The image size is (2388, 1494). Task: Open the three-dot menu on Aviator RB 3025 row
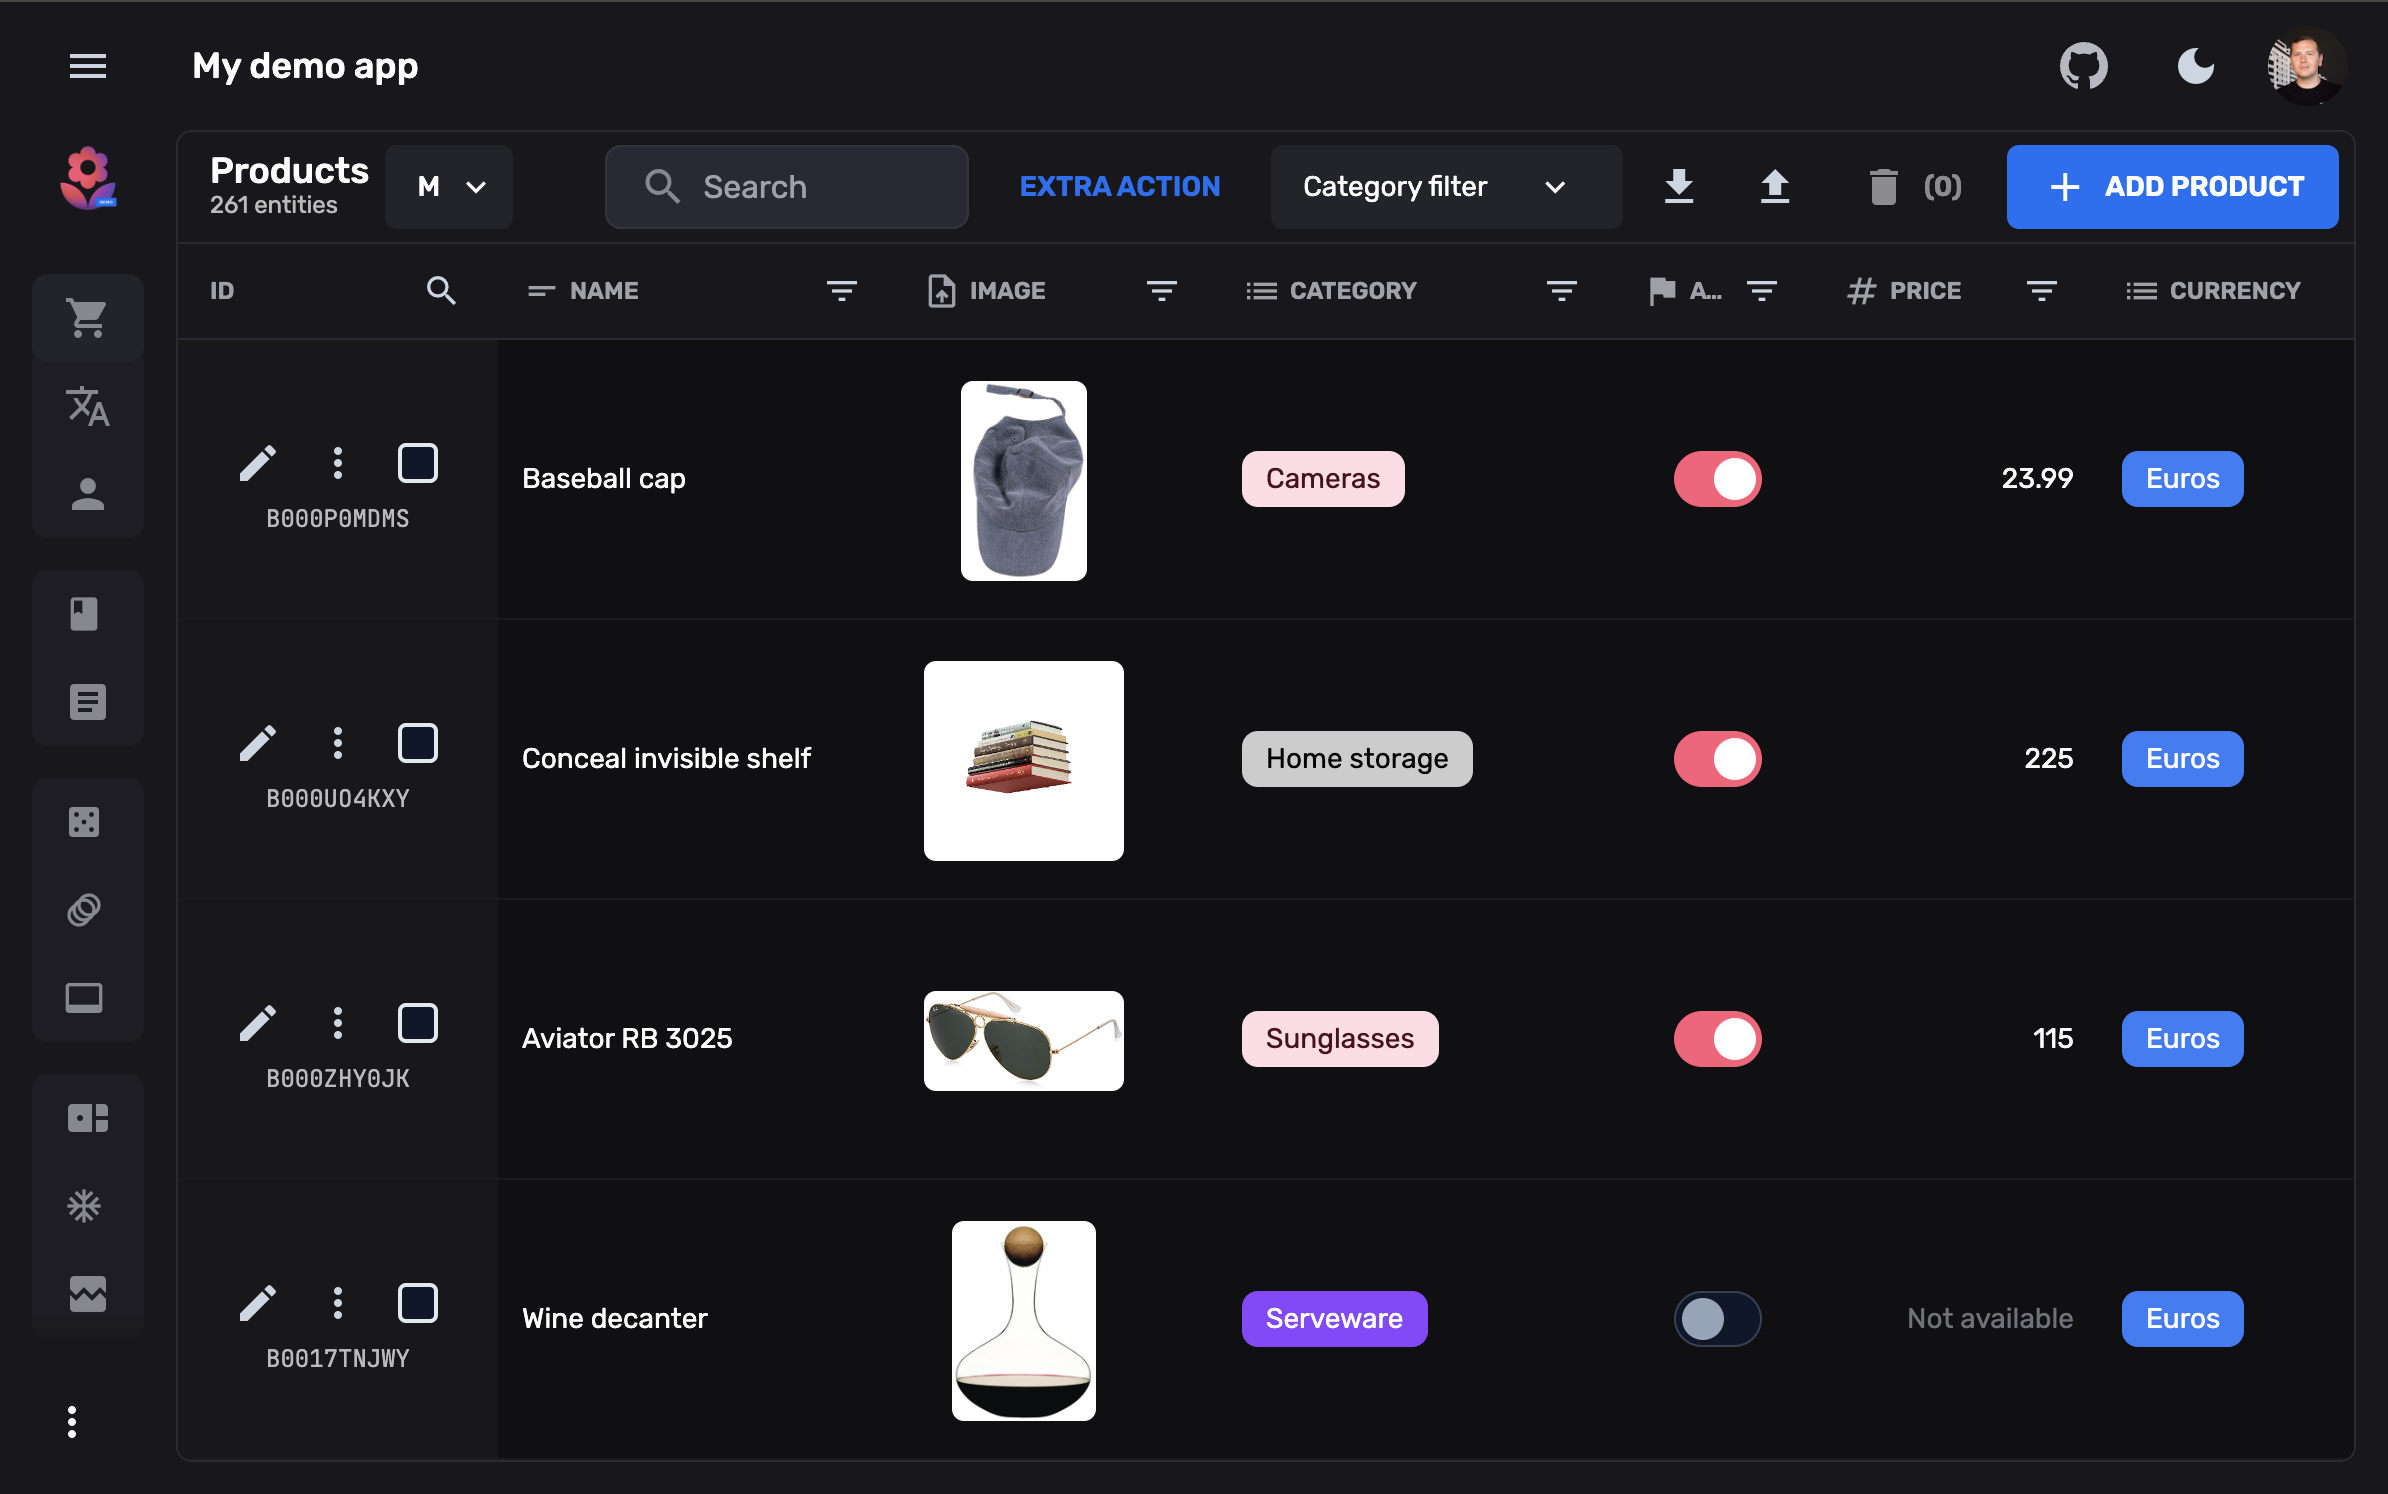coord(337,1022)
